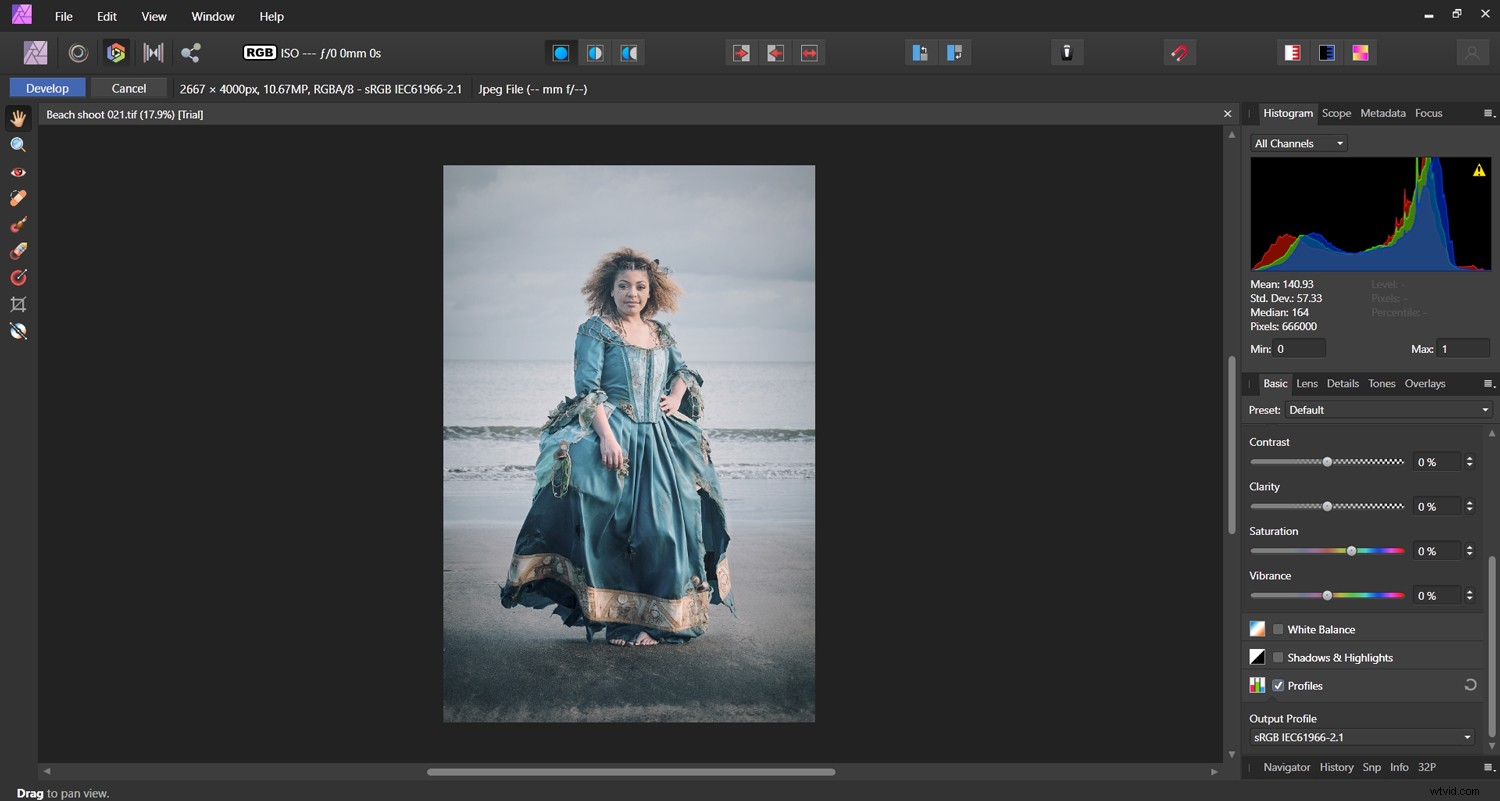The width and height of the screenshot is (1500, 801).
Task: Open the View menu
Action: 153,16
